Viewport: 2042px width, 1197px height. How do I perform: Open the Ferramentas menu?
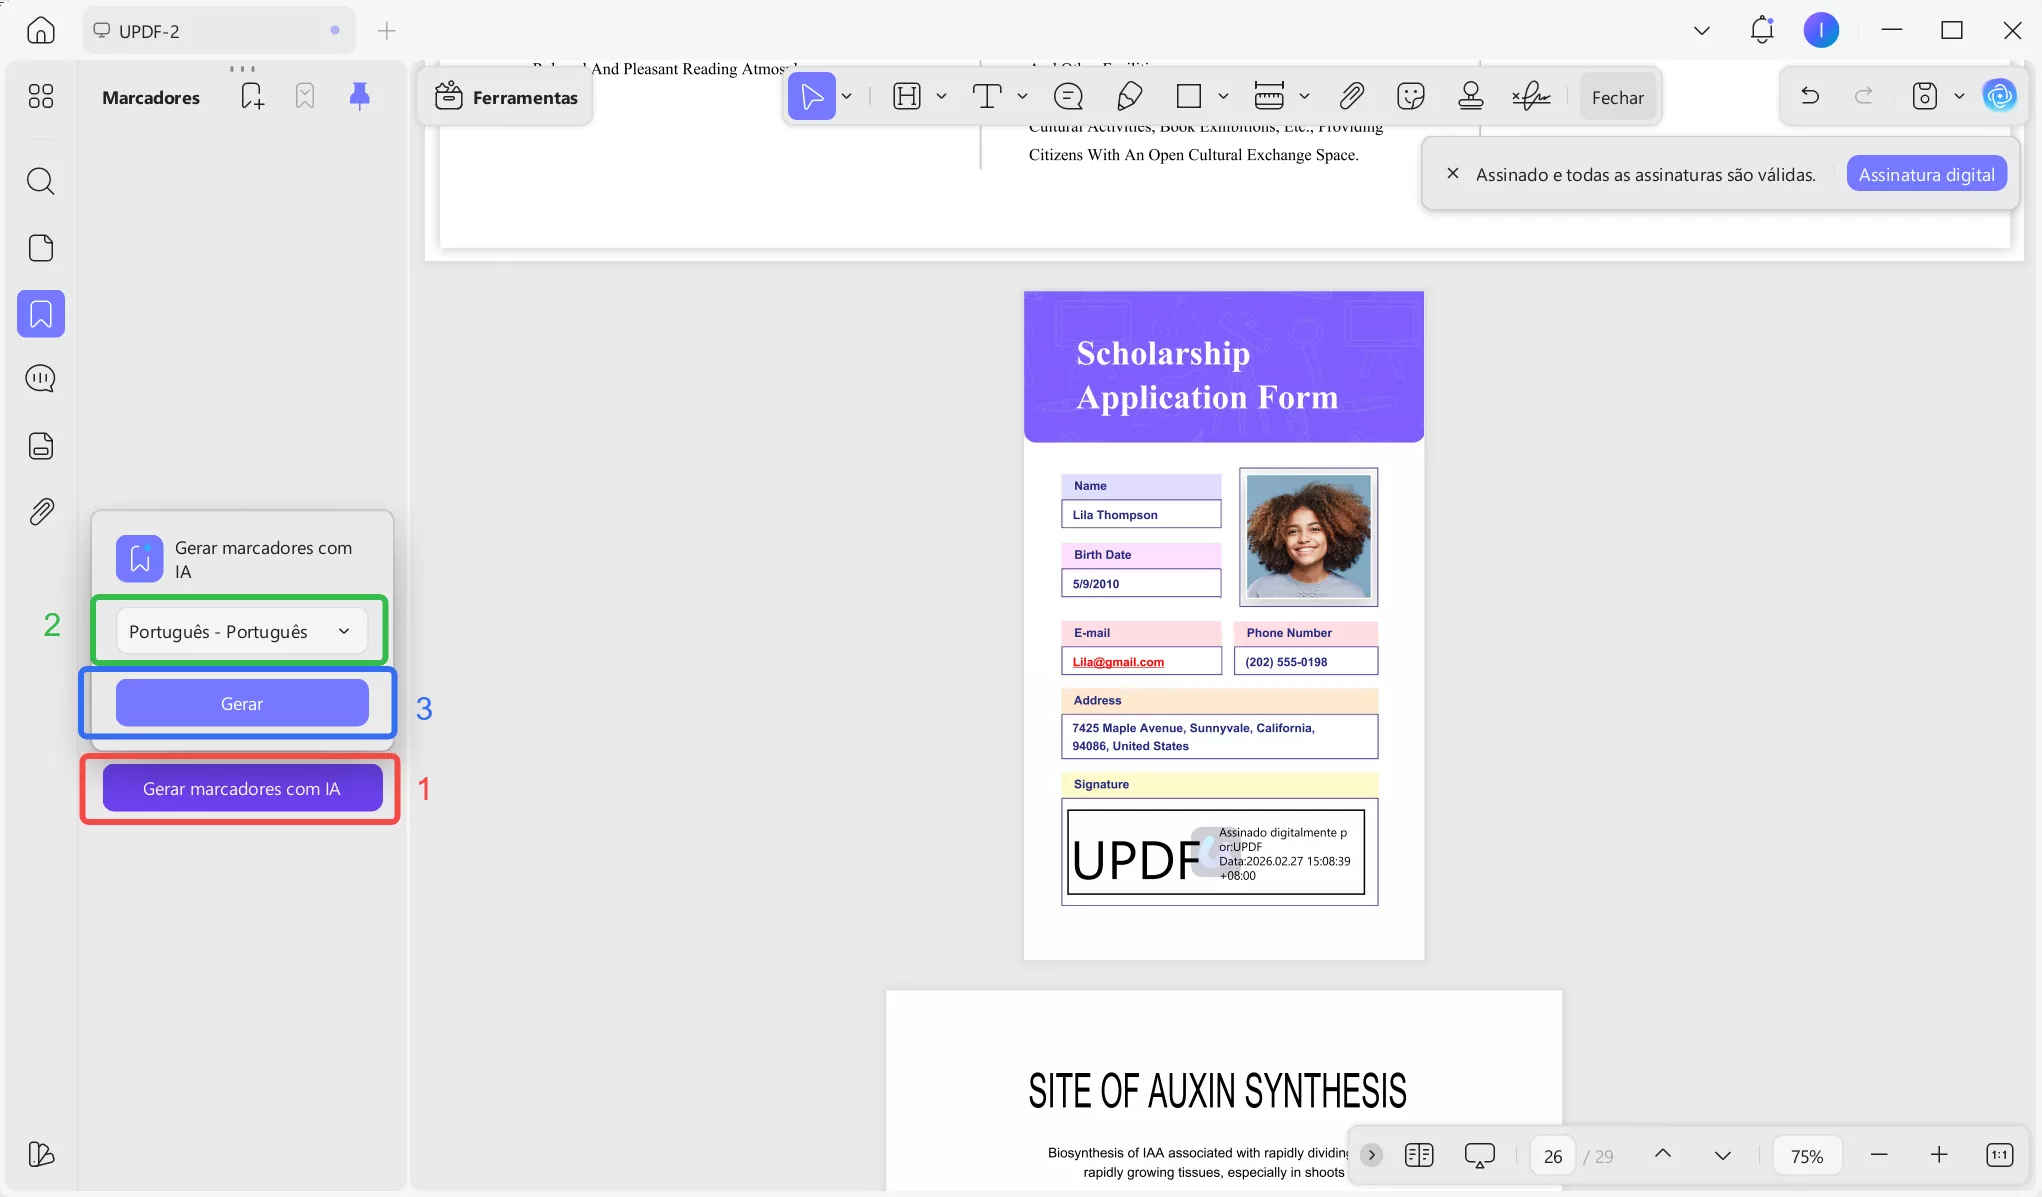506,97
